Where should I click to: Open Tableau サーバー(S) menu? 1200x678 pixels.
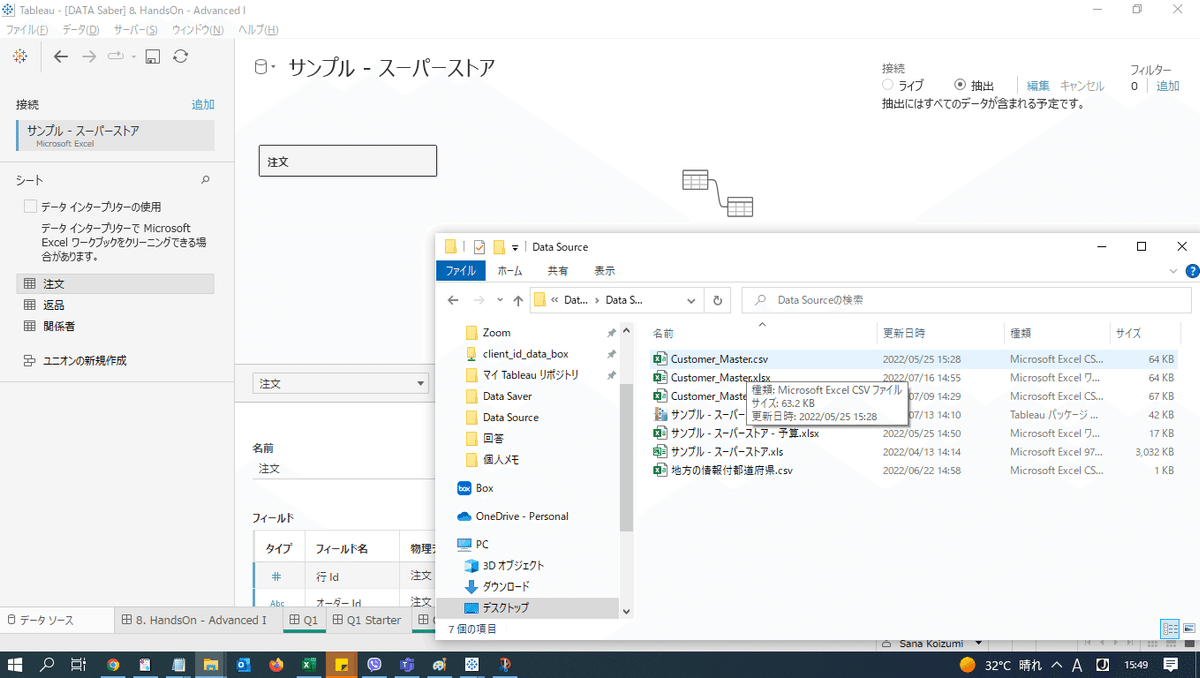click(135, 30)
